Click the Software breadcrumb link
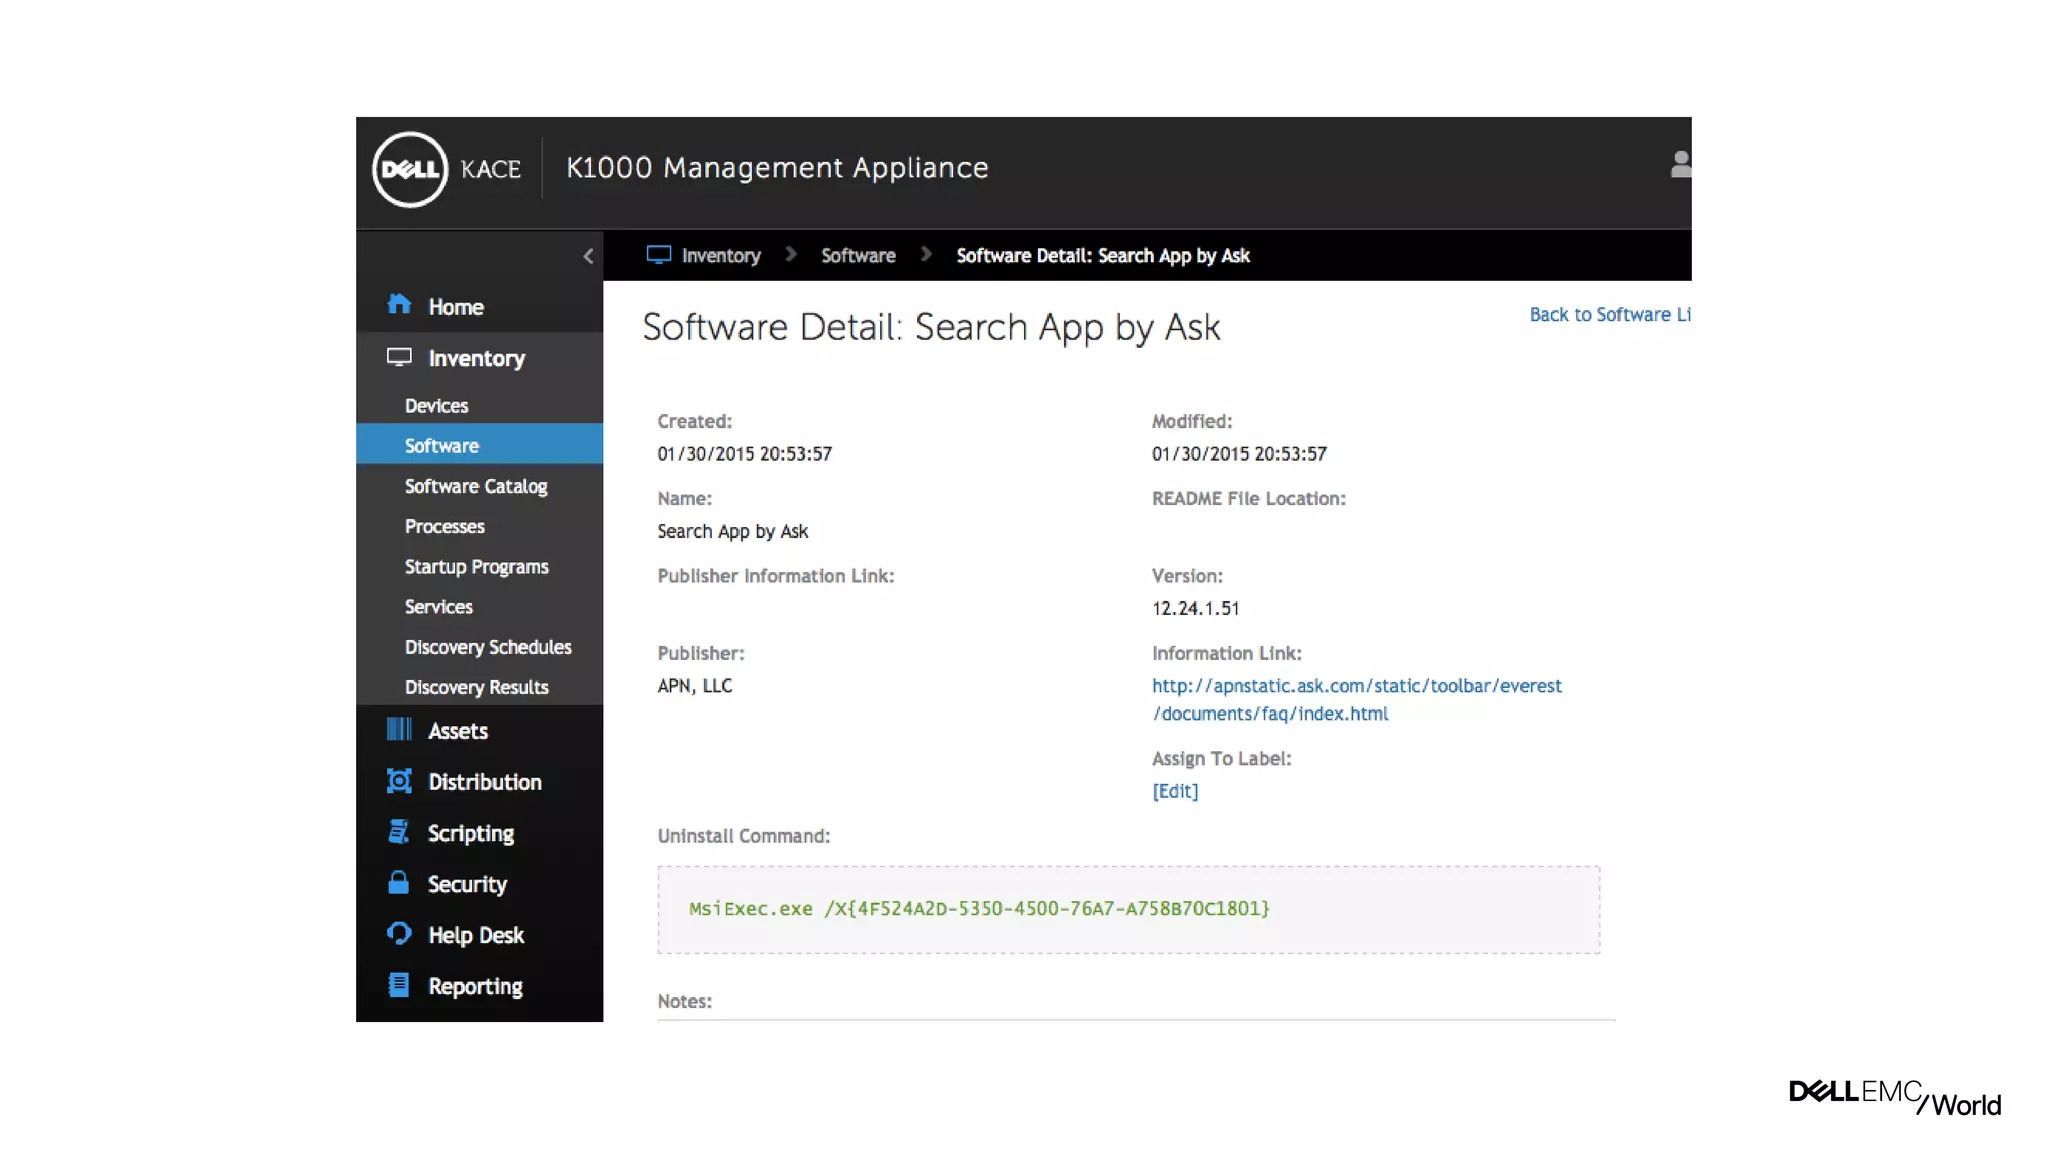The image size is (2048, 1152). [x=858, y=256]
